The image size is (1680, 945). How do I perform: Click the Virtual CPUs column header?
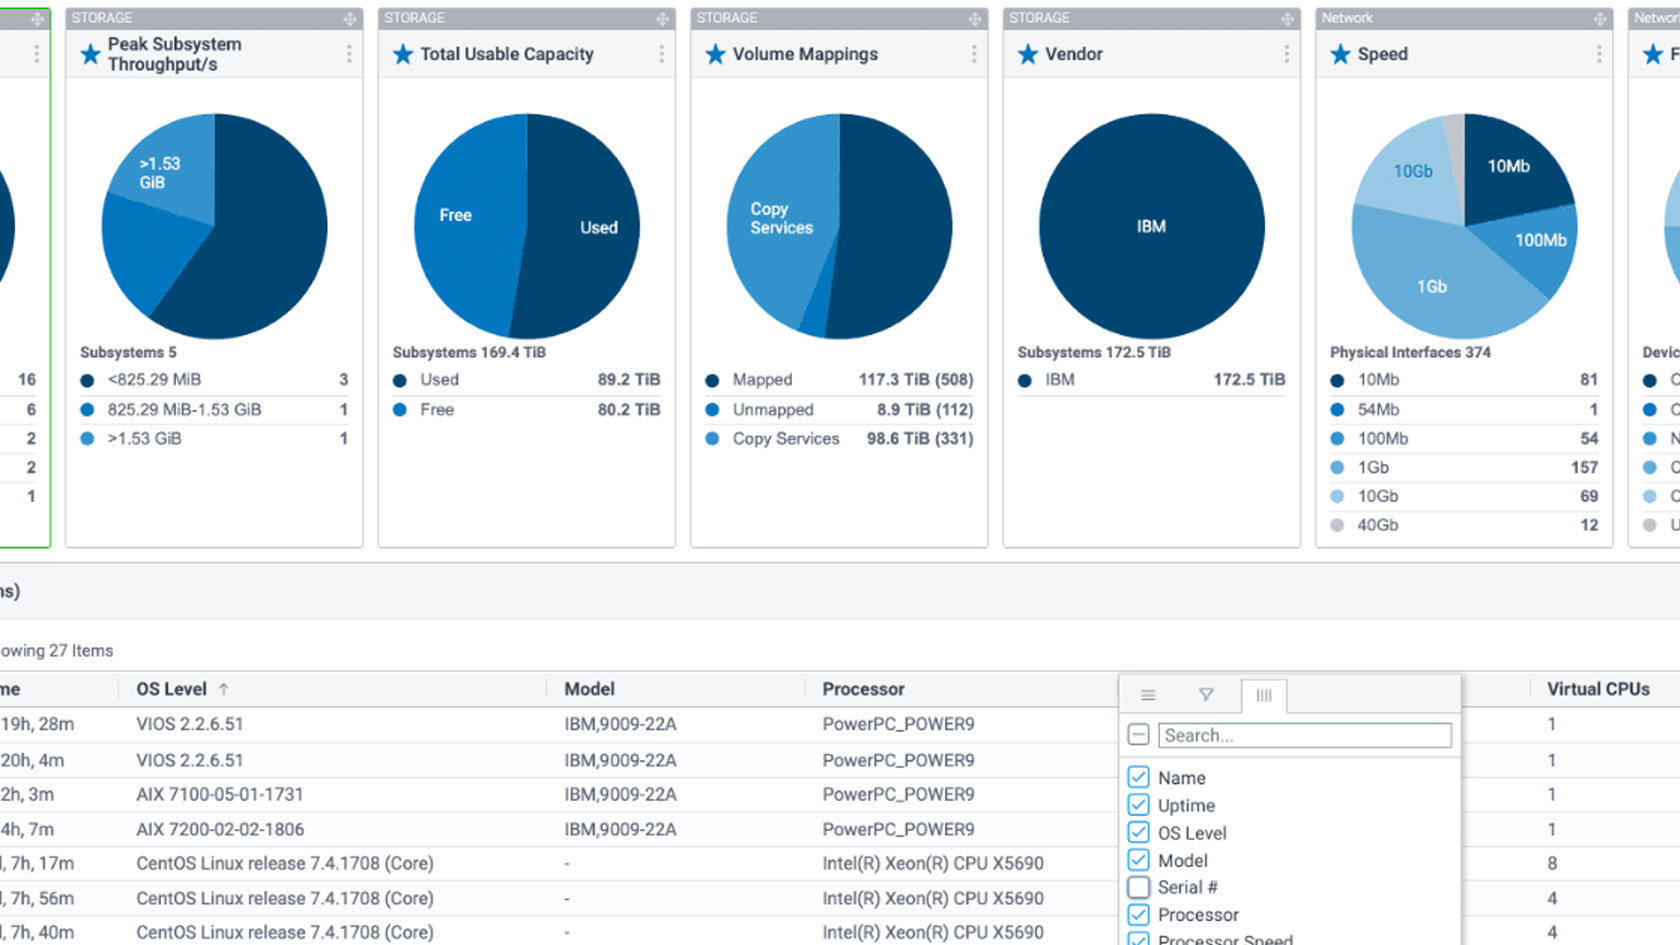tap(1598, 689)
